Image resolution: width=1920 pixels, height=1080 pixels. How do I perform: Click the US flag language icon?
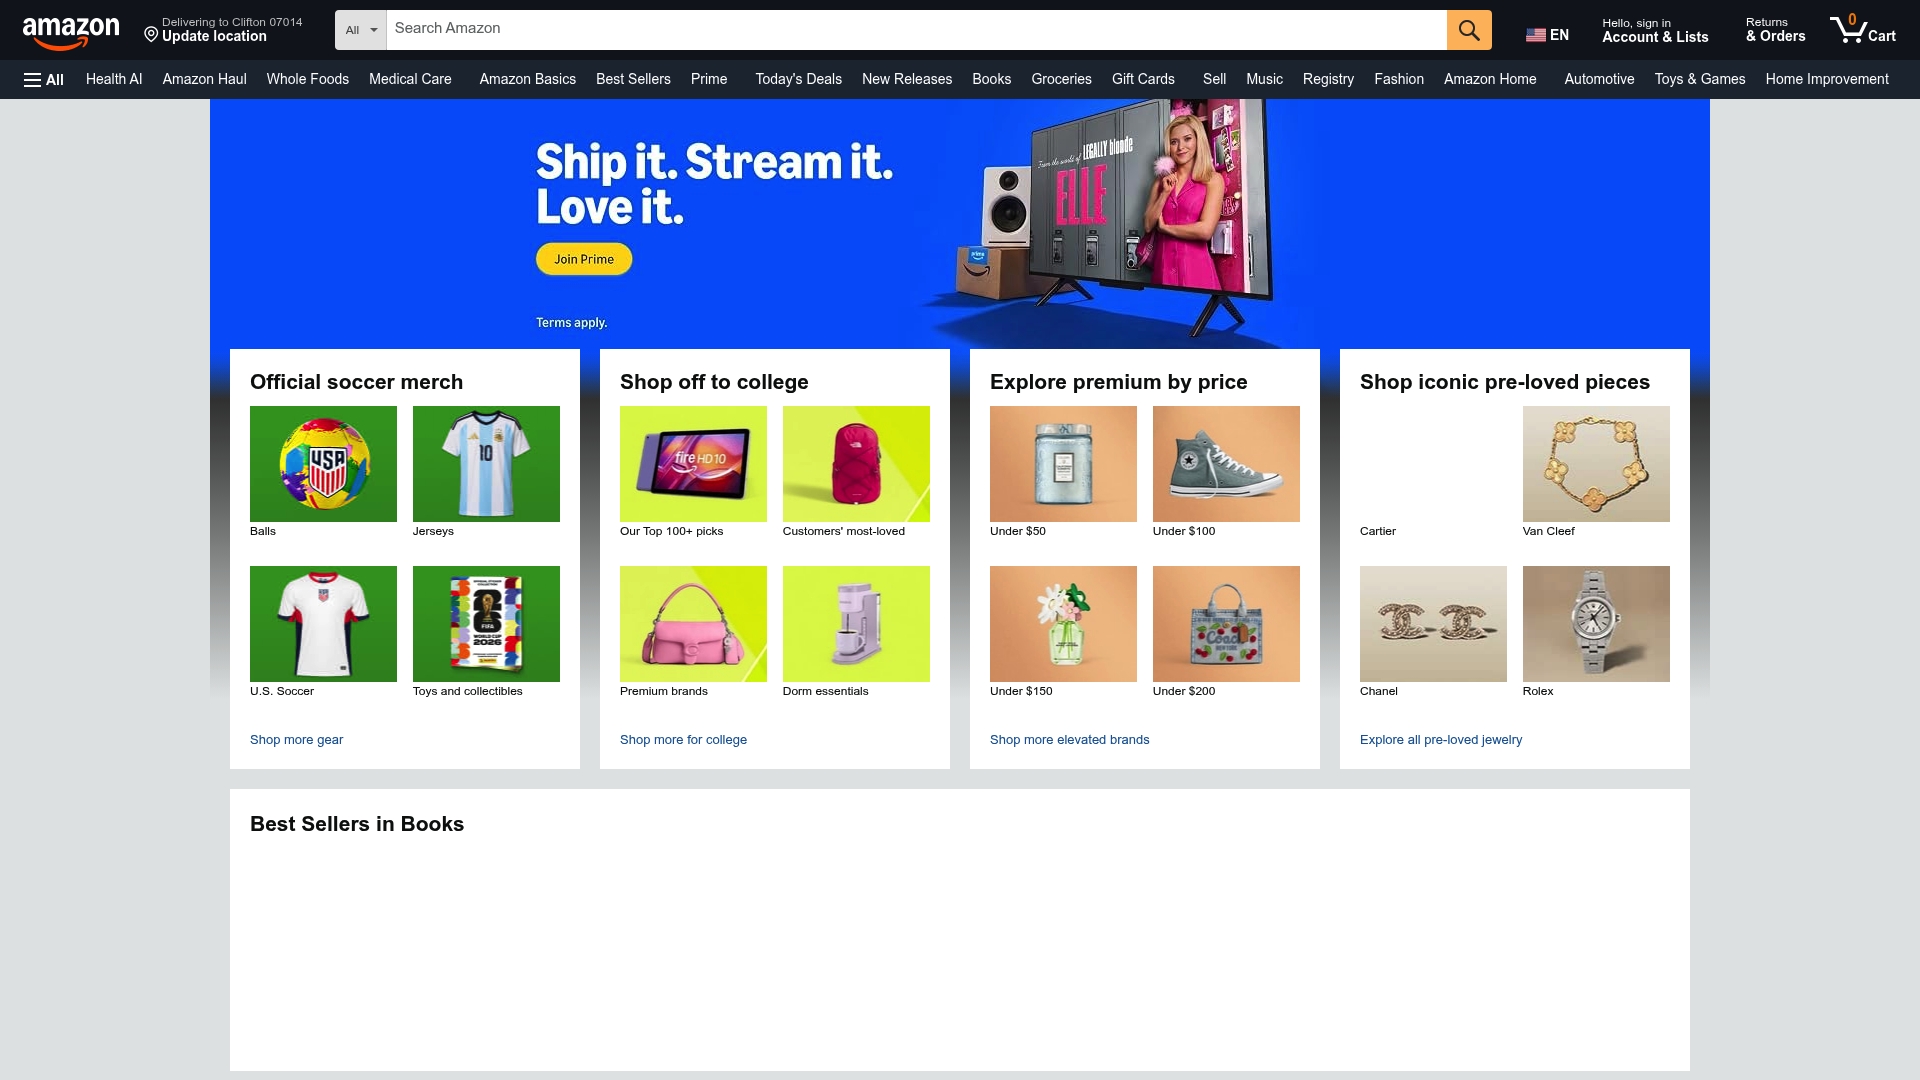(x=1535, y=35)
